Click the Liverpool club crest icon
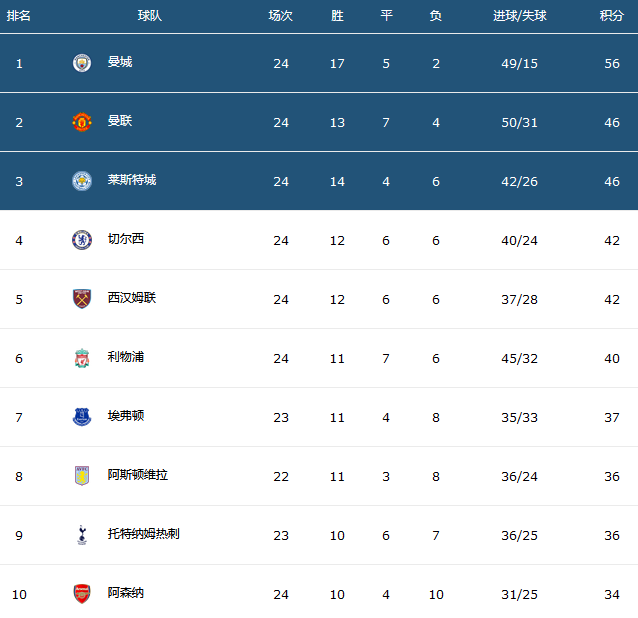The width and height of the screenshot is (638, 618). tap(82, 358)
